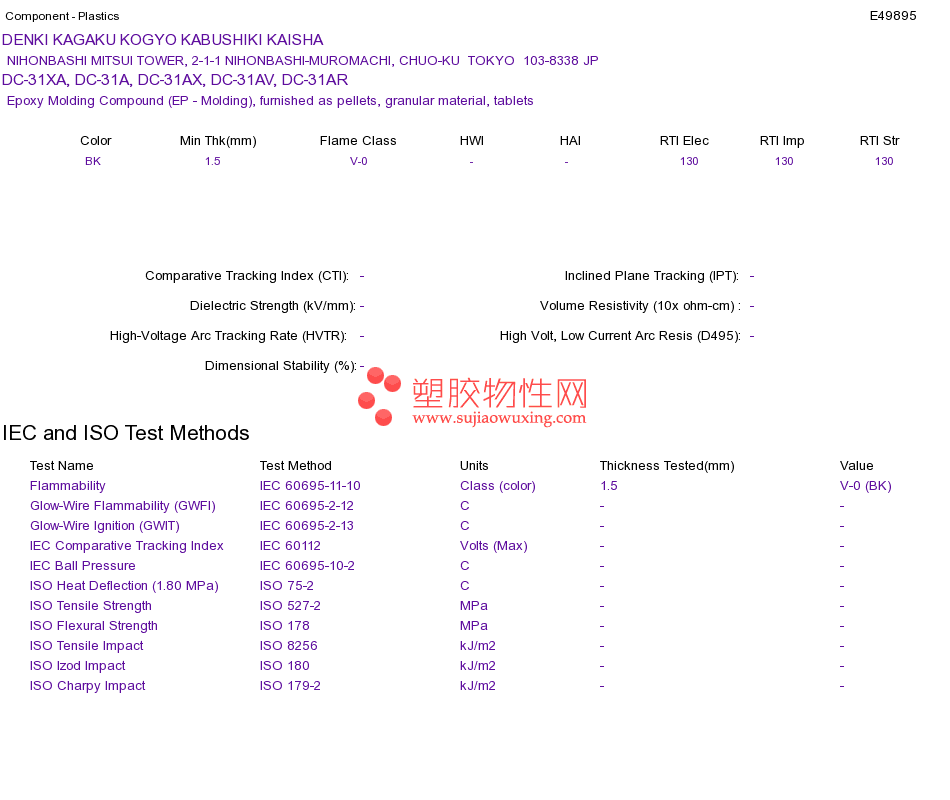950x800 pixels.
Task: Open the IEC Comparative Tracking Index link
Action: (x=127, y=545)
